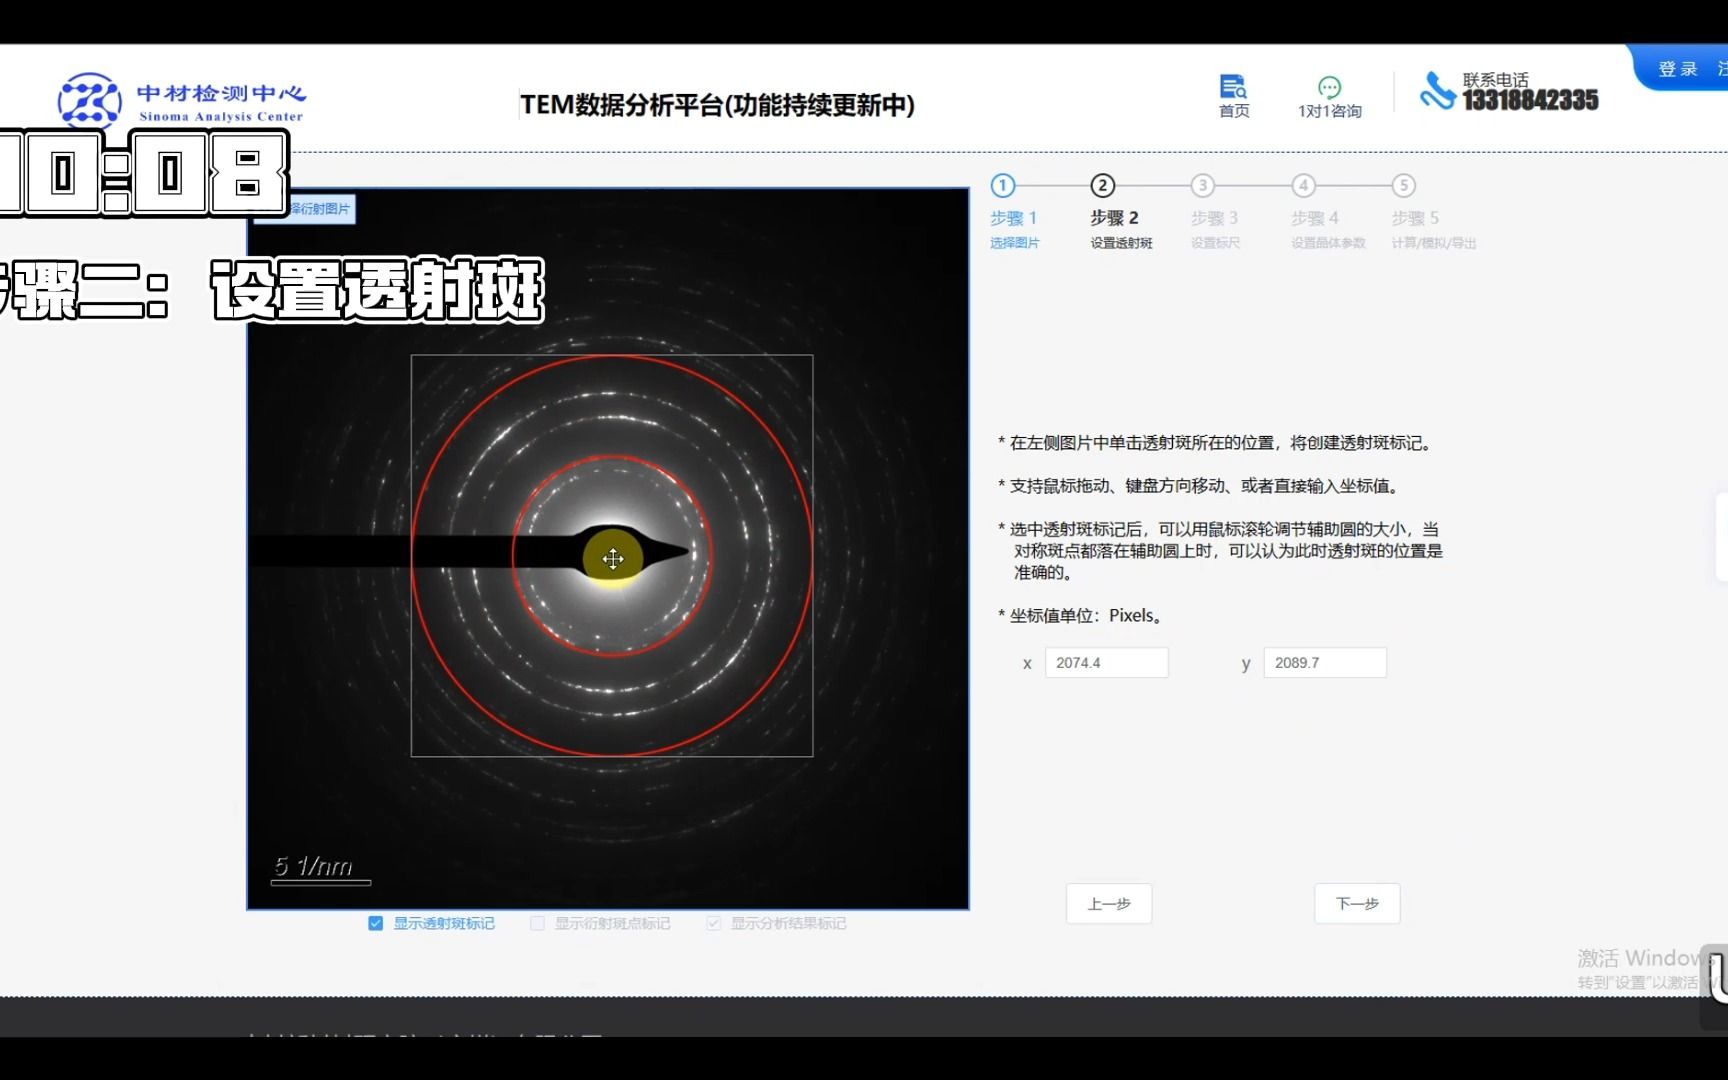Click step 3 circle above 设置标尺
1728x1080 pixels.
pos(1204,185)
